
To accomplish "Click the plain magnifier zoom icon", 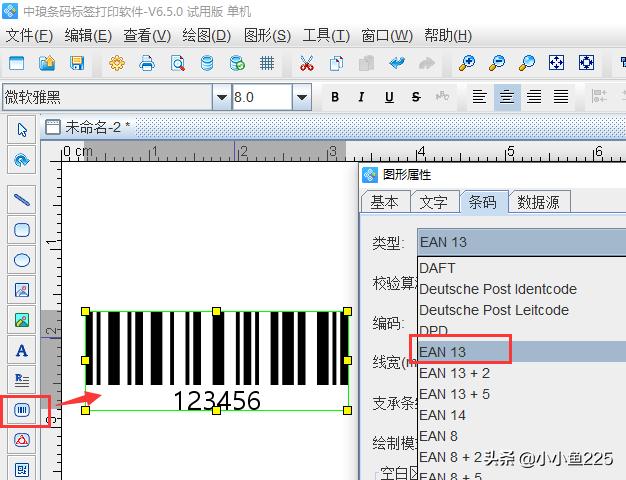I will [x=527, y=63].
